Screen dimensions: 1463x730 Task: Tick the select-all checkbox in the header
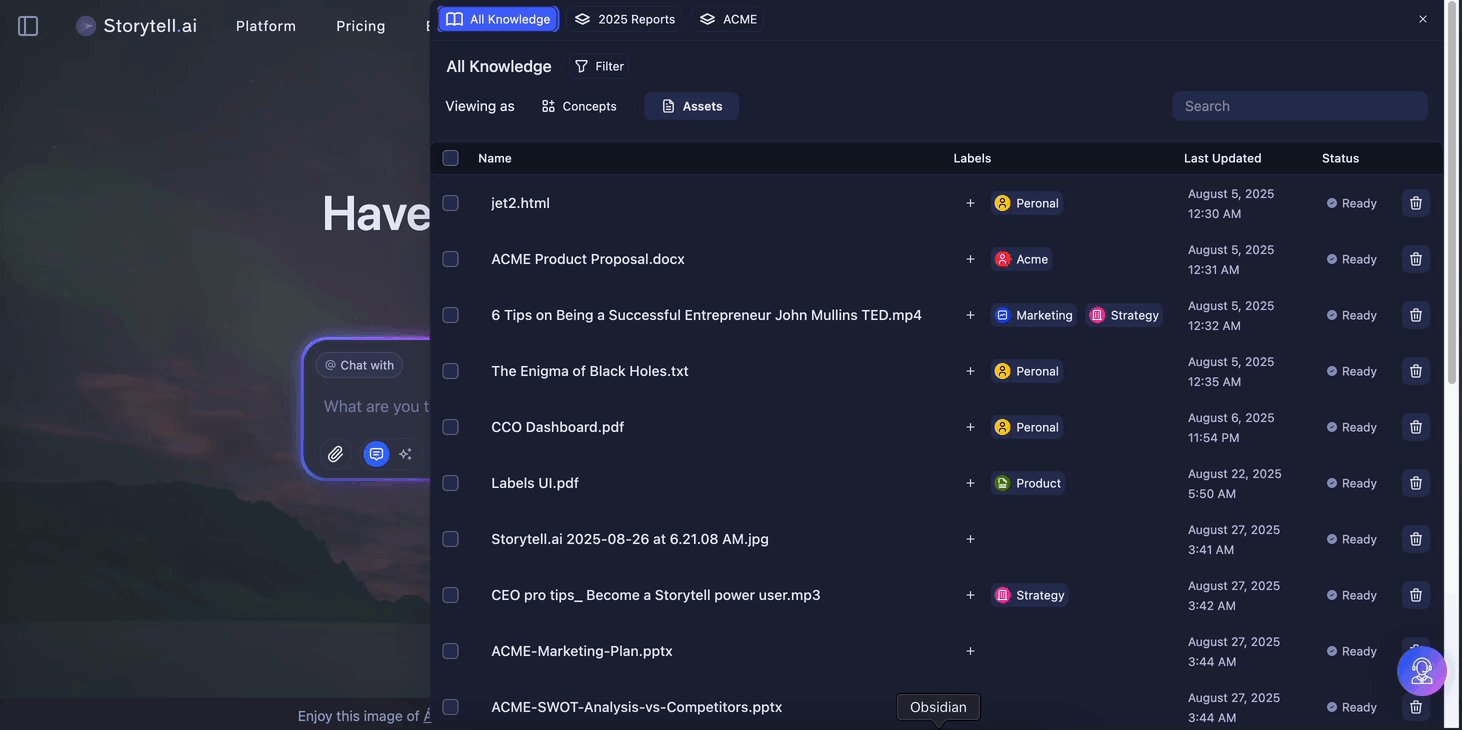point(451,158)
